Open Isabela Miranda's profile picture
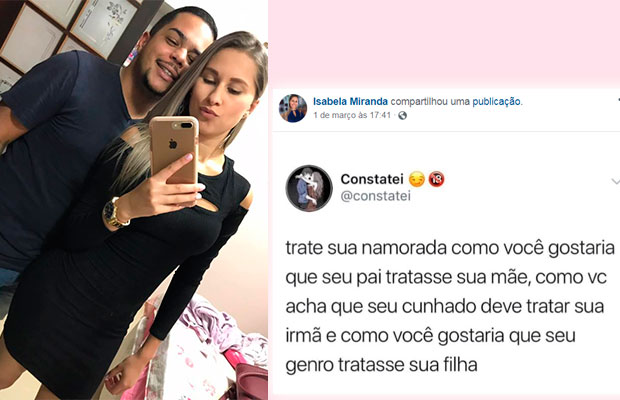620x400 pixels. click(x=293, y=108)
